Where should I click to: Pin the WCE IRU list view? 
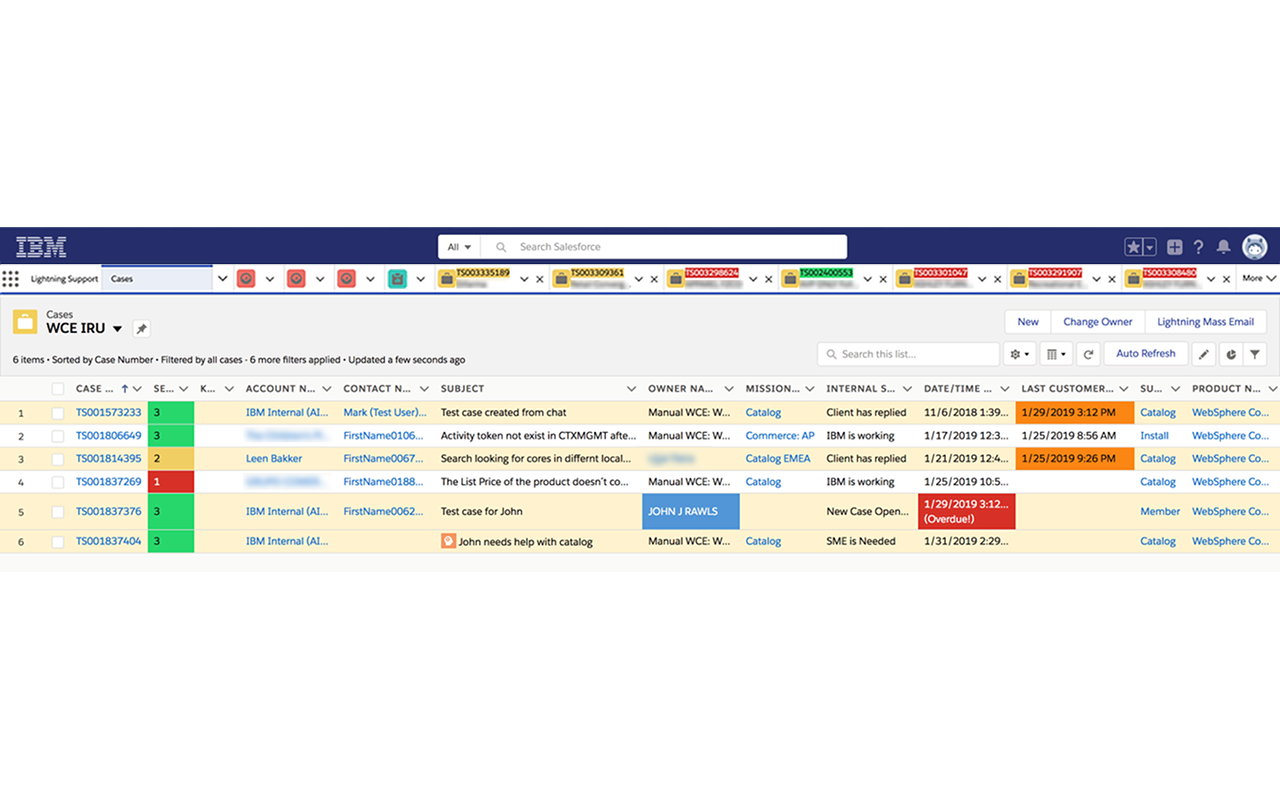[x=141, y=329]
